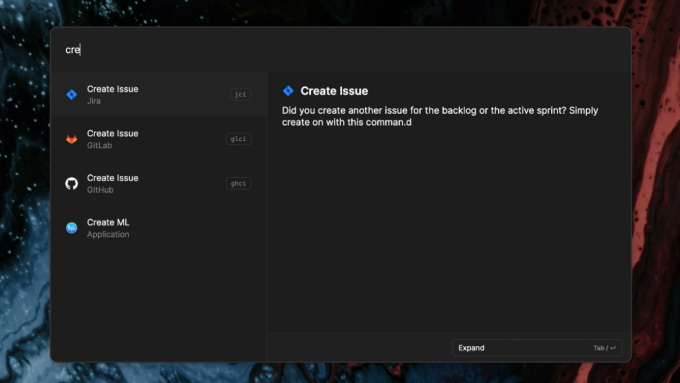
Task: Click the jci shortcut badge
Action: pyautogui.click(x=240, y=95)
